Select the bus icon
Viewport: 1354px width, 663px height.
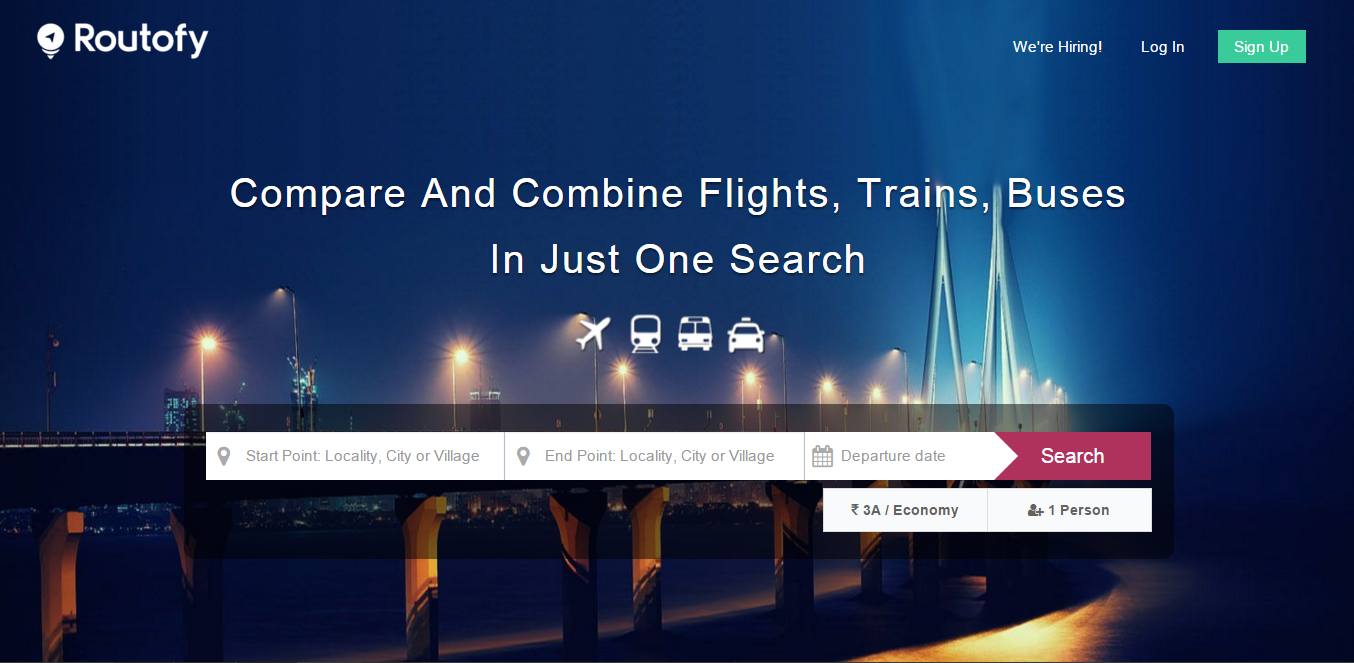coord(695,333)
